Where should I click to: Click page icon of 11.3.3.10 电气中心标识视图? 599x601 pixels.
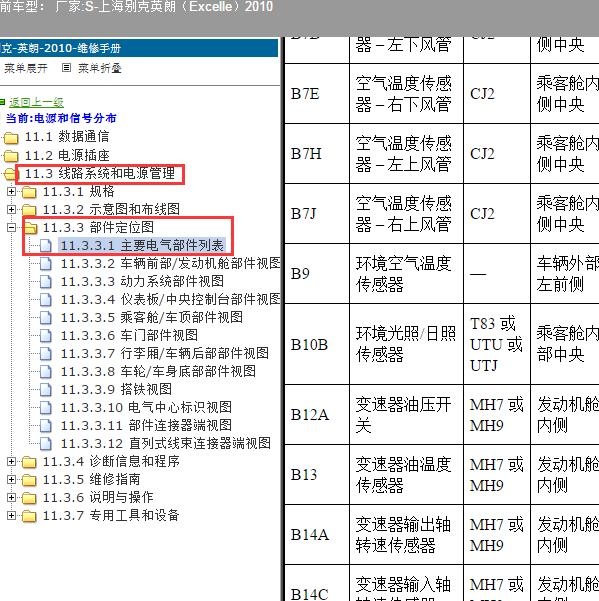click(x=46, y=408)
